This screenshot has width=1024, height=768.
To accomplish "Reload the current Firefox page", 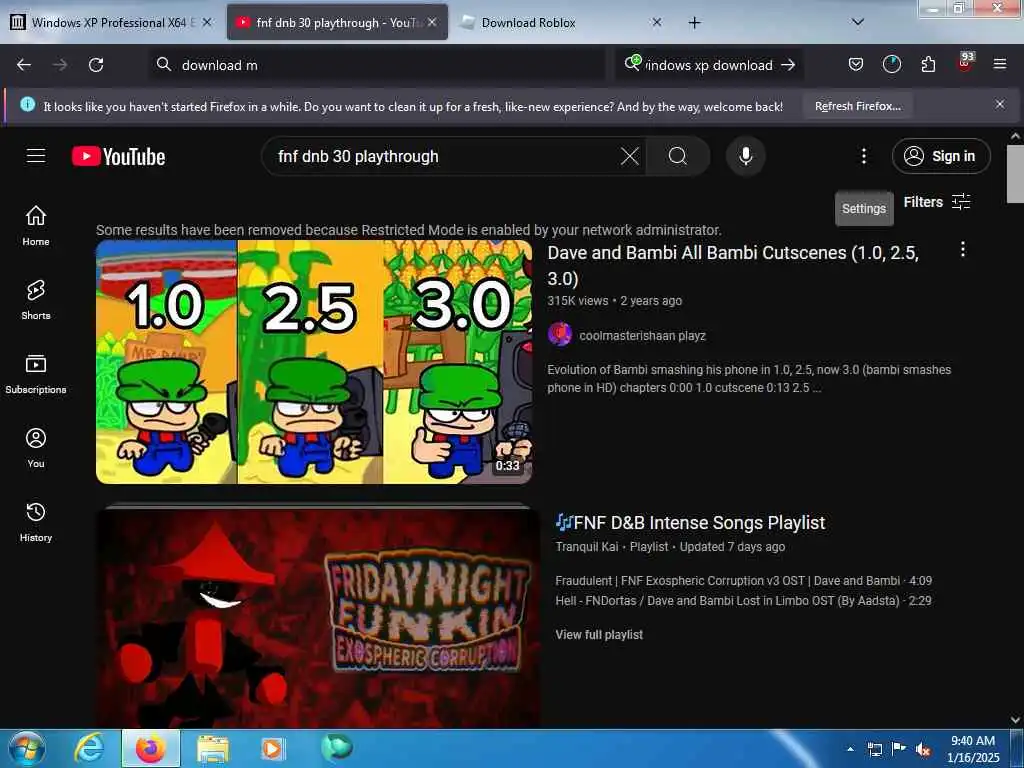I will (96, 65).
